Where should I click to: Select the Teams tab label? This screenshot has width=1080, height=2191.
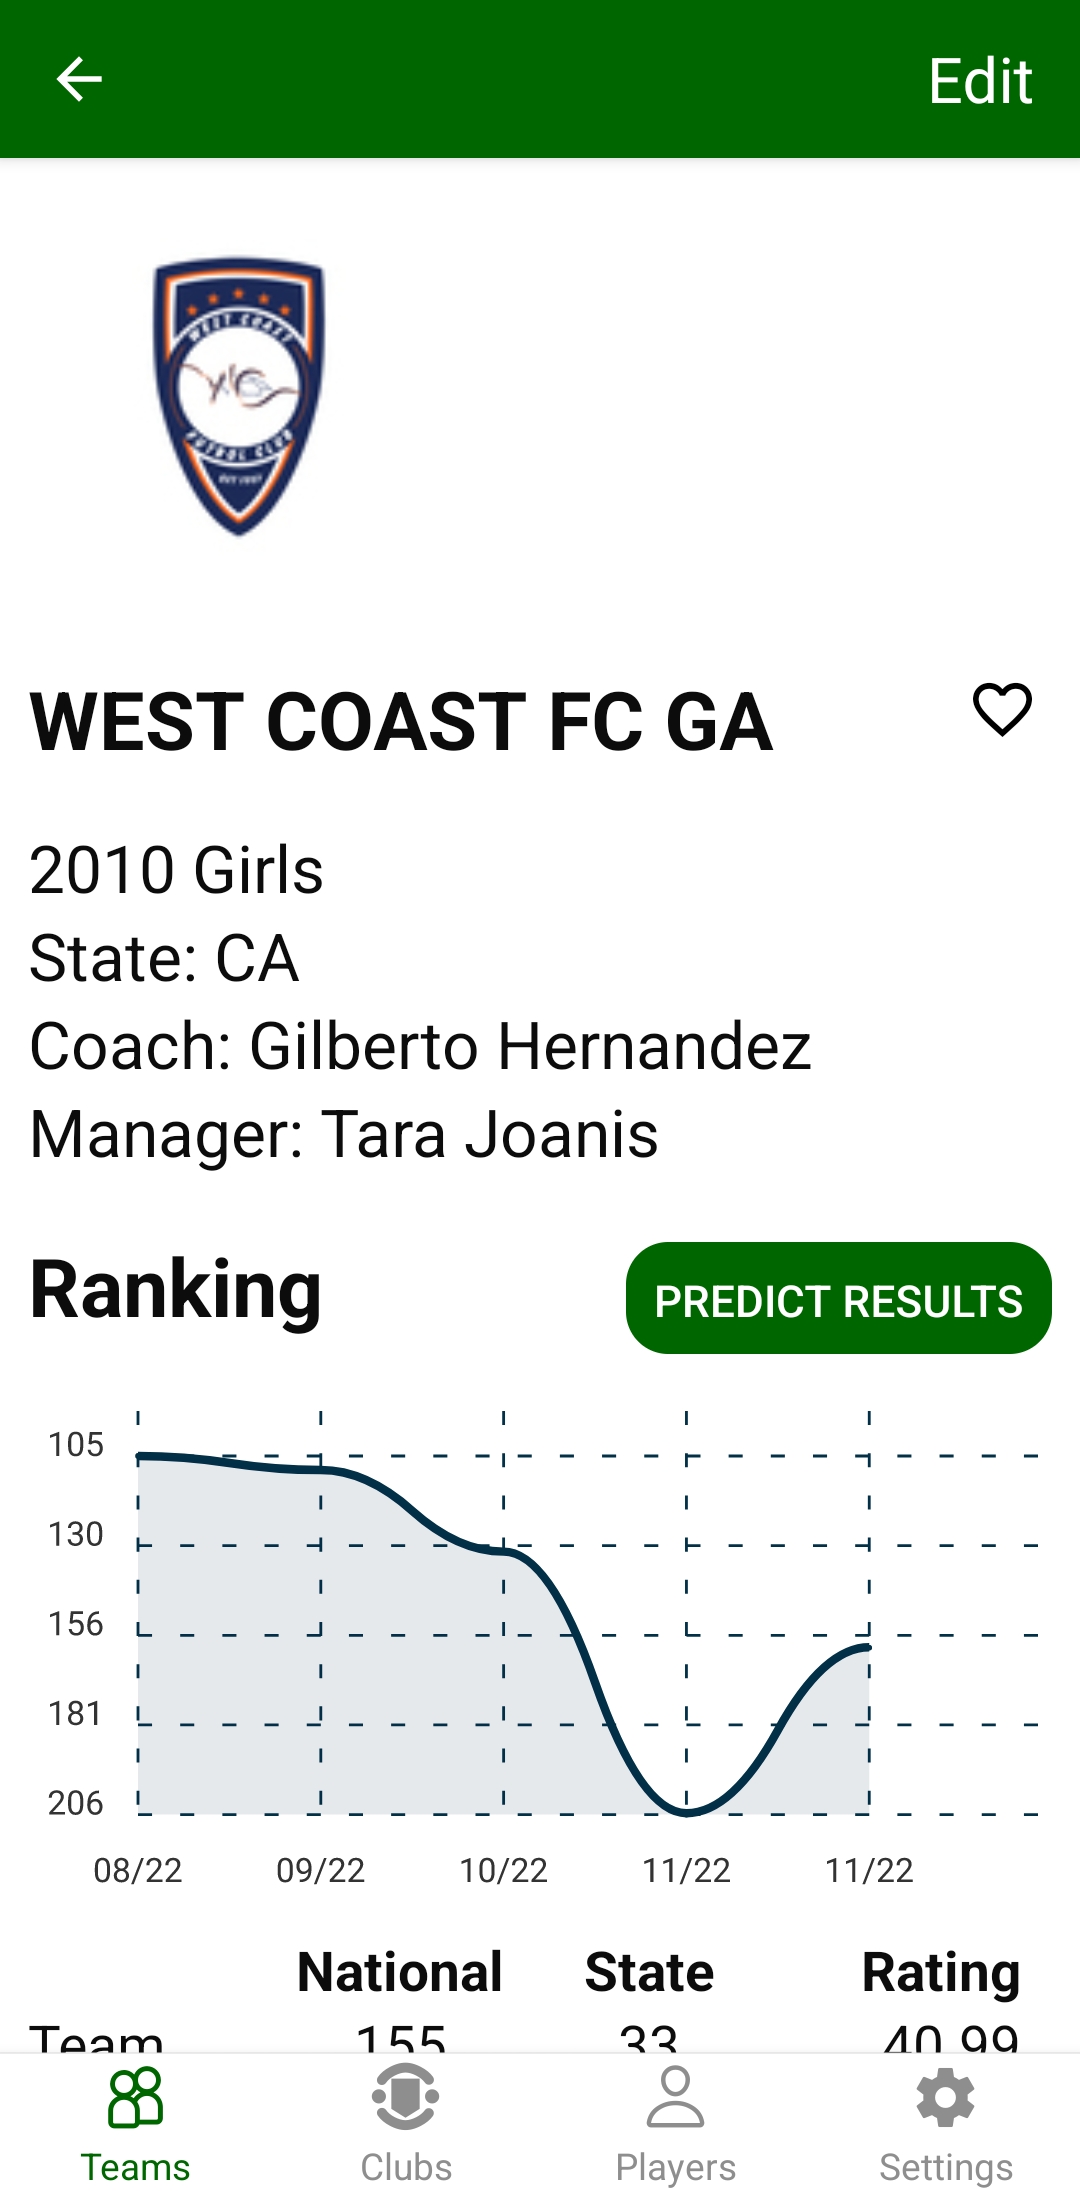click(135, 2167)
